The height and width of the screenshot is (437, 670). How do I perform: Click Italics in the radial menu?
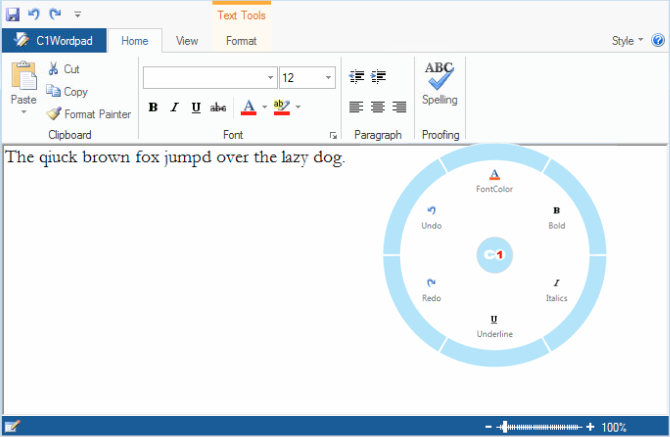pyautogui.click(x=556, y=290)
